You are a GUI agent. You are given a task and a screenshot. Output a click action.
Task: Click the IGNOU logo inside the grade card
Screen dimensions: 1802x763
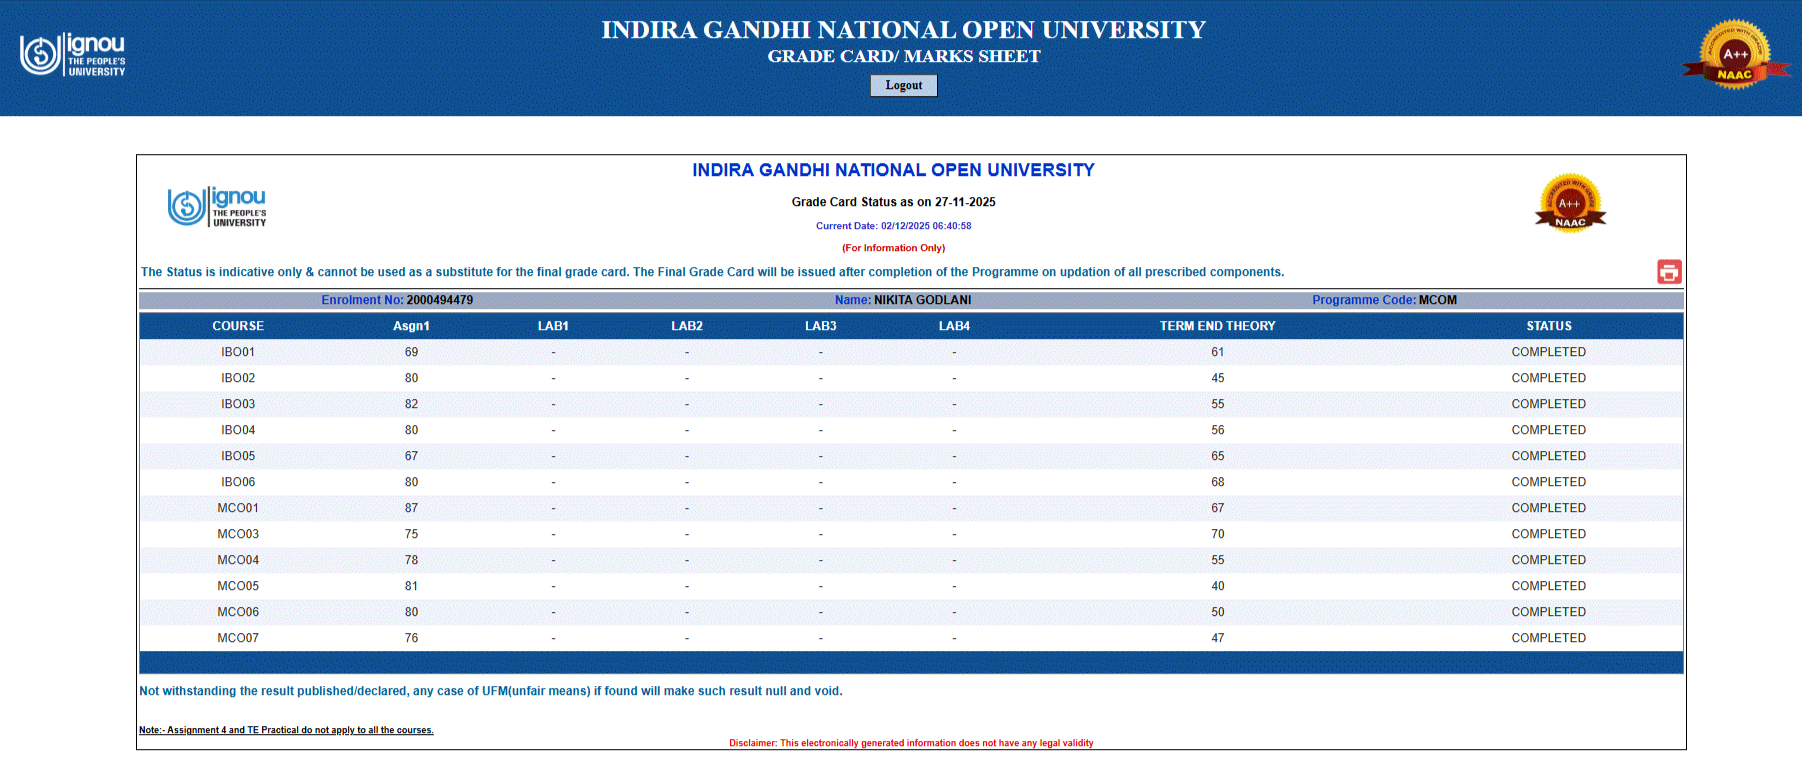coord(217,207)
